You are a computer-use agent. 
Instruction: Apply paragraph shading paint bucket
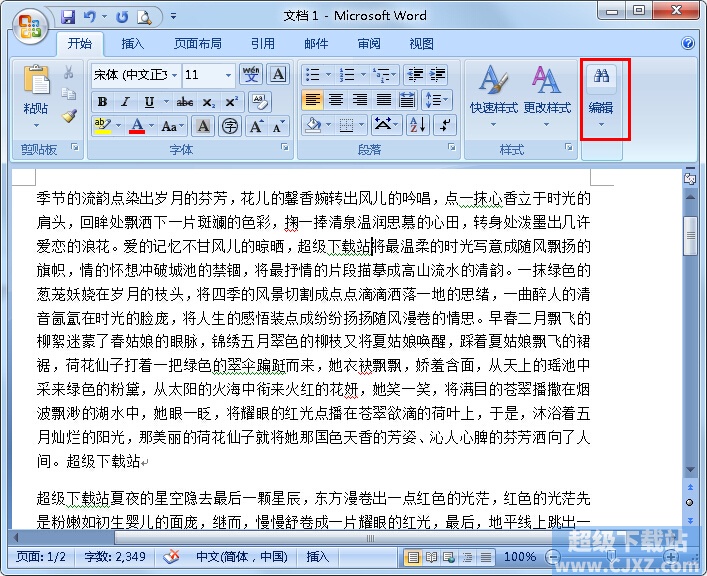(x=313, y=124)
